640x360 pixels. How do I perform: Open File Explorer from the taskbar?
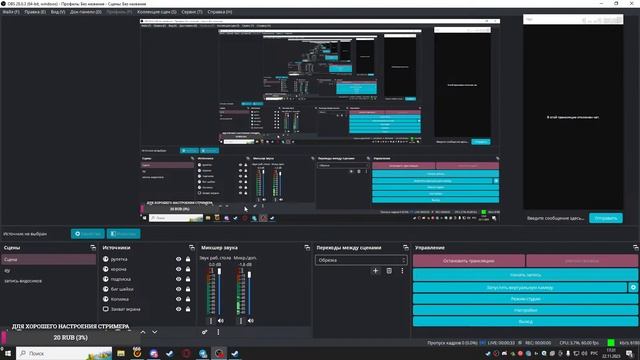coord(121,353)
